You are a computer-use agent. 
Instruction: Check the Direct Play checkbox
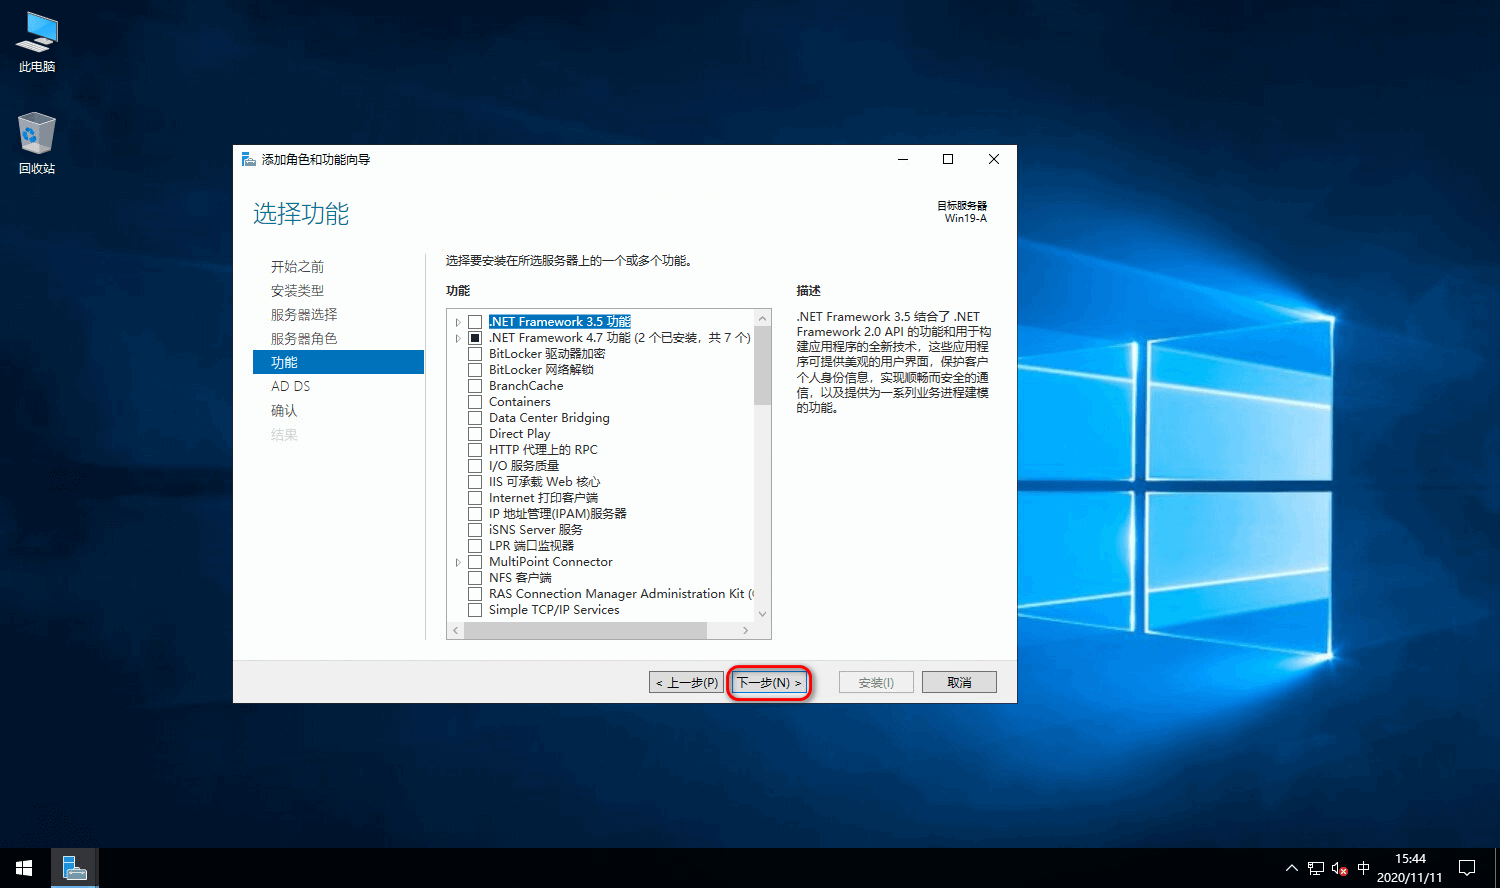475,434
